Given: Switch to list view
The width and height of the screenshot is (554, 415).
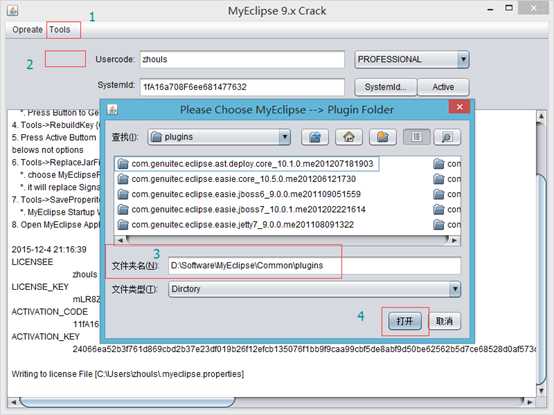Looking at the screenshot, I should coord(417,137).
